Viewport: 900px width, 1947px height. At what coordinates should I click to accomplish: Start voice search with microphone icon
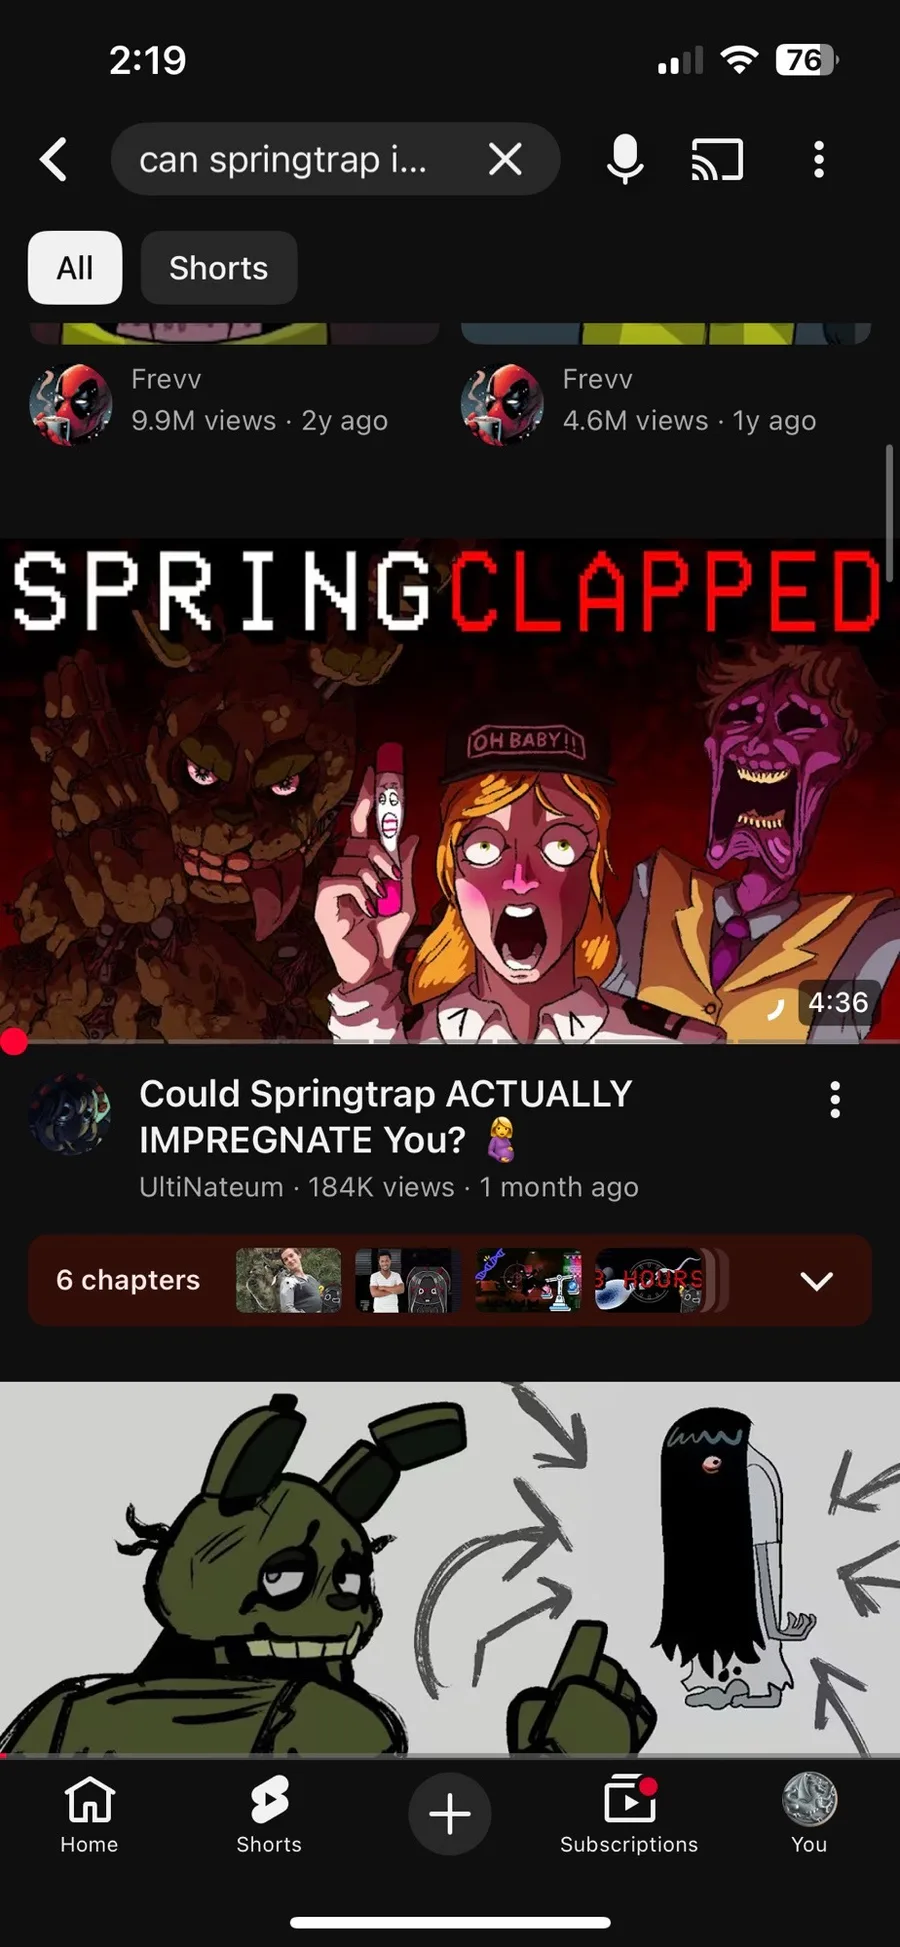(625, 159)
